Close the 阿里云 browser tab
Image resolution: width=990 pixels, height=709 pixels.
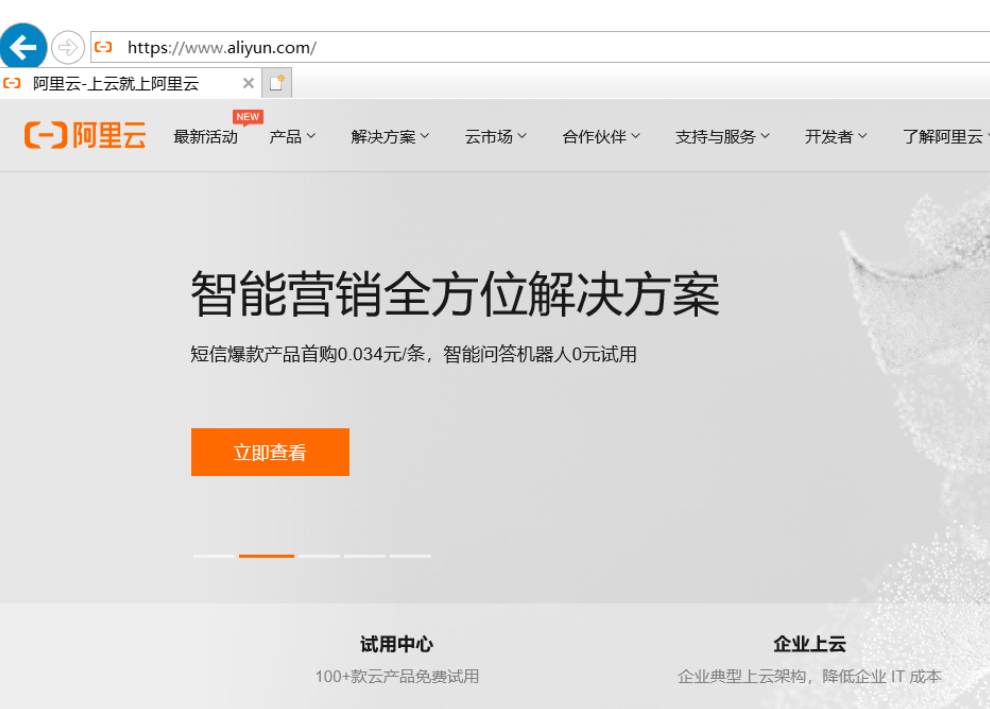click(248, 83)
